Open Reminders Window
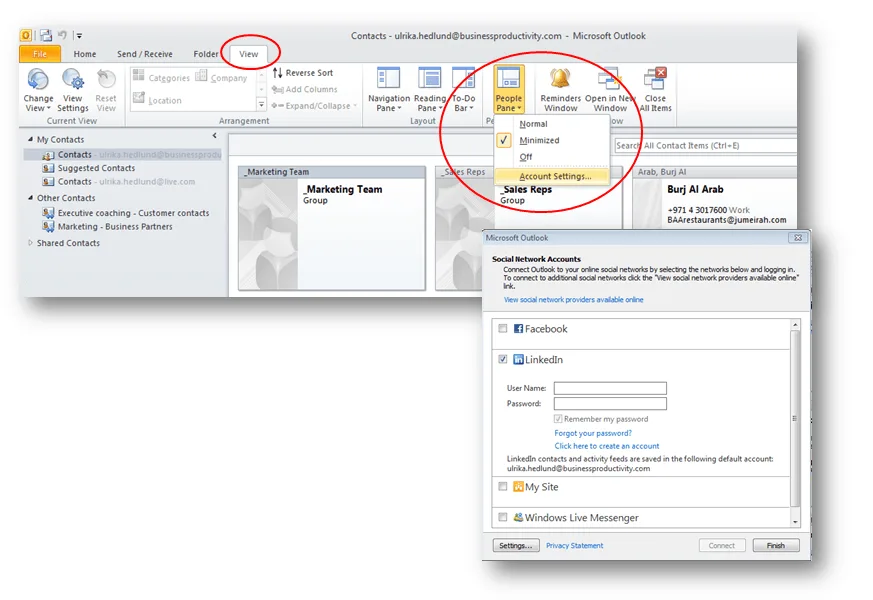 coord(560,90)
